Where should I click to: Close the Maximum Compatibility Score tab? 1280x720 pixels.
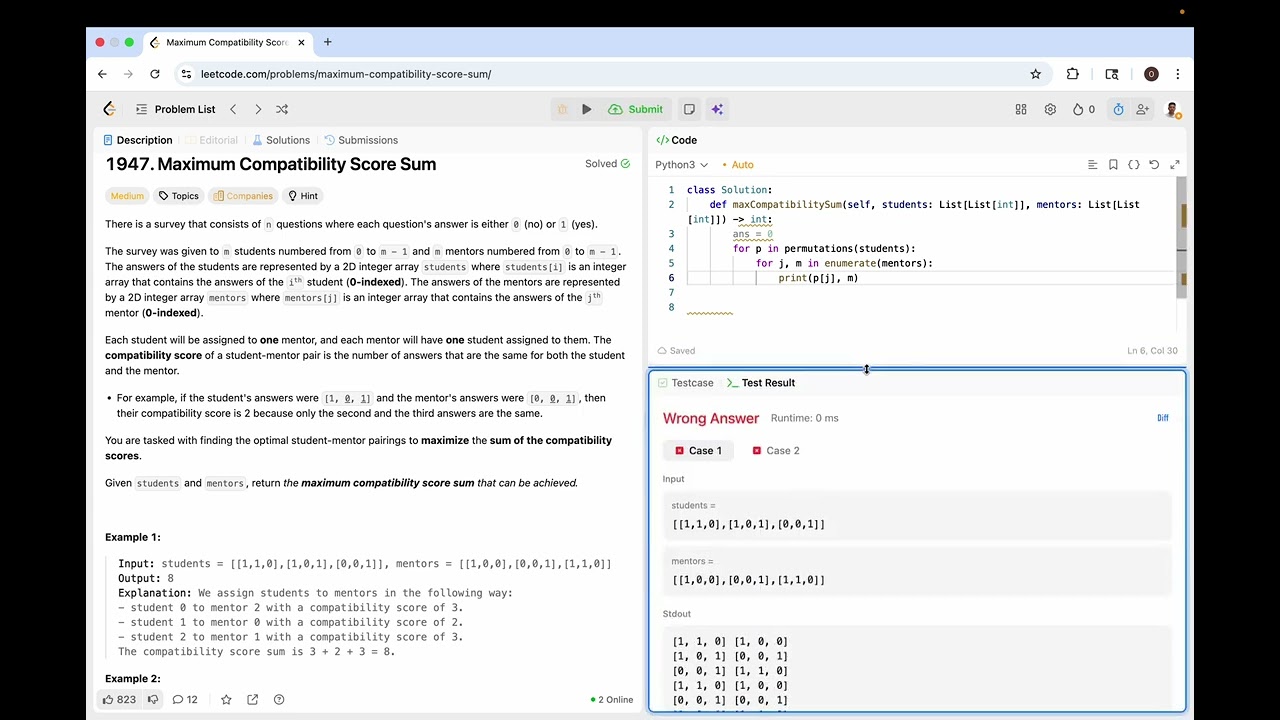pyautogui.click(x=301, y=42)
